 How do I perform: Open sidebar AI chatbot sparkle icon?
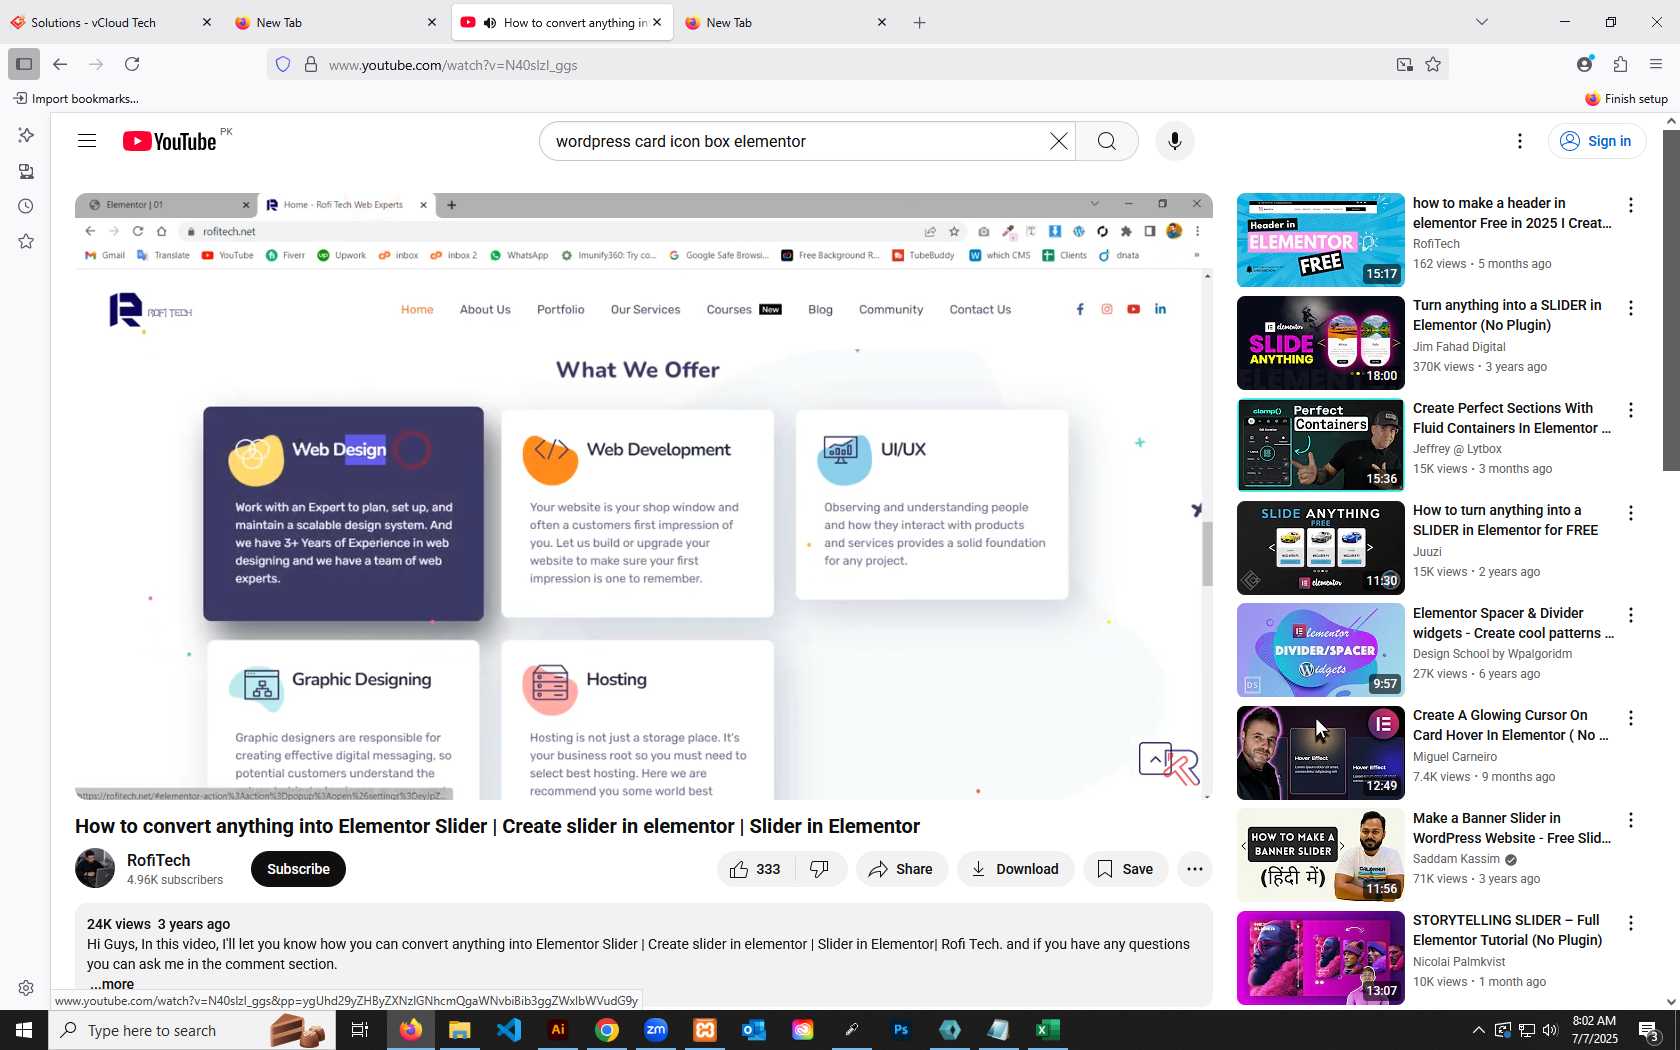click(26, 135)
